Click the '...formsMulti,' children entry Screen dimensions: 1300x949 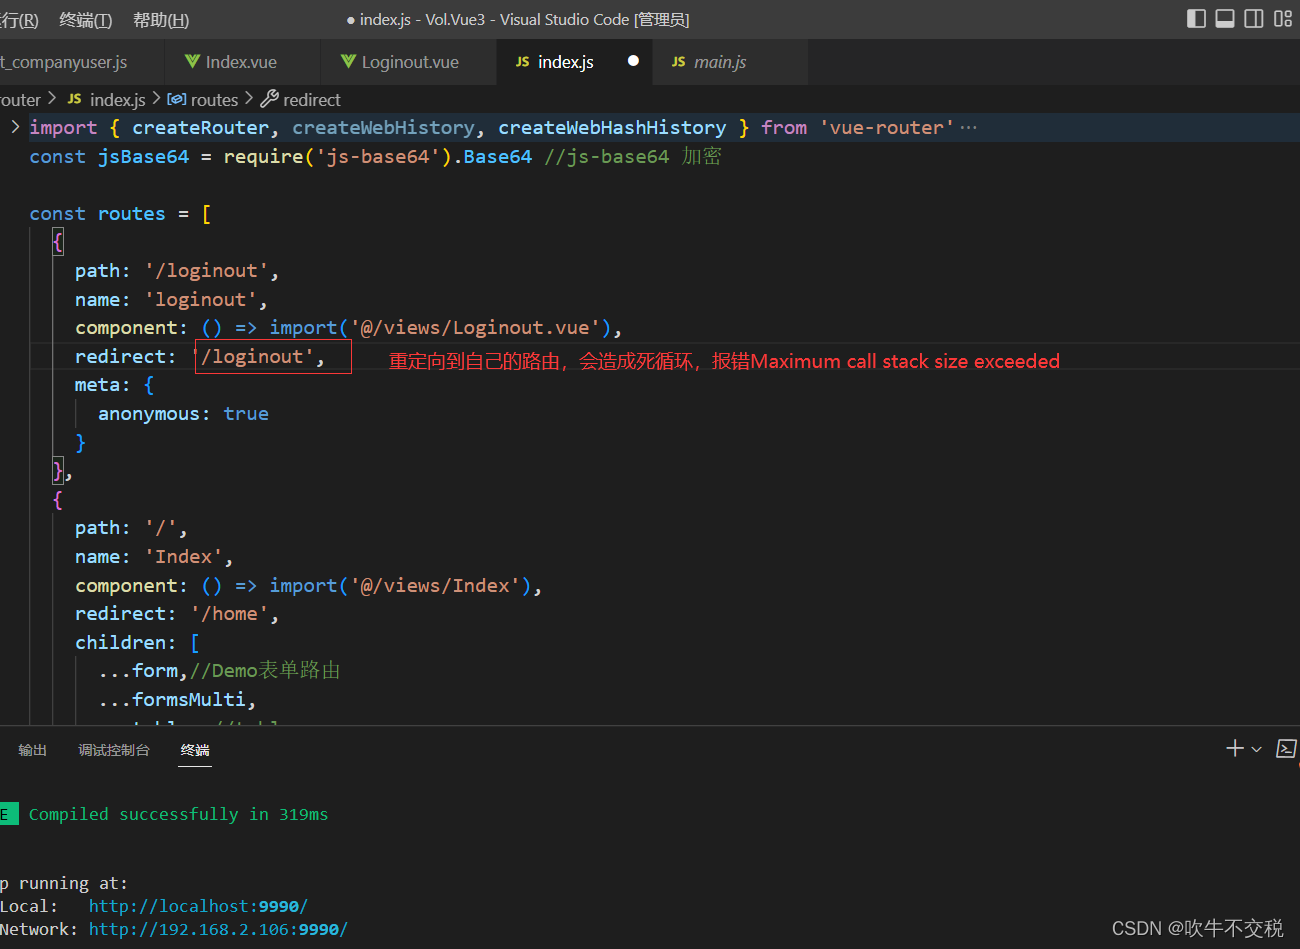pos(177,700)
